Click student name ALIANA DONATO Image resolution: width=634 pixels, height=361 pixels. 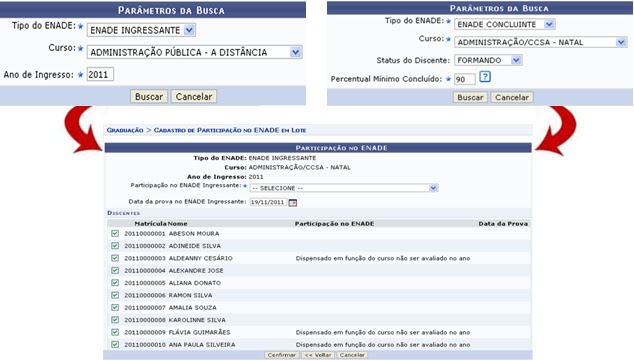[x=194, y=283]
